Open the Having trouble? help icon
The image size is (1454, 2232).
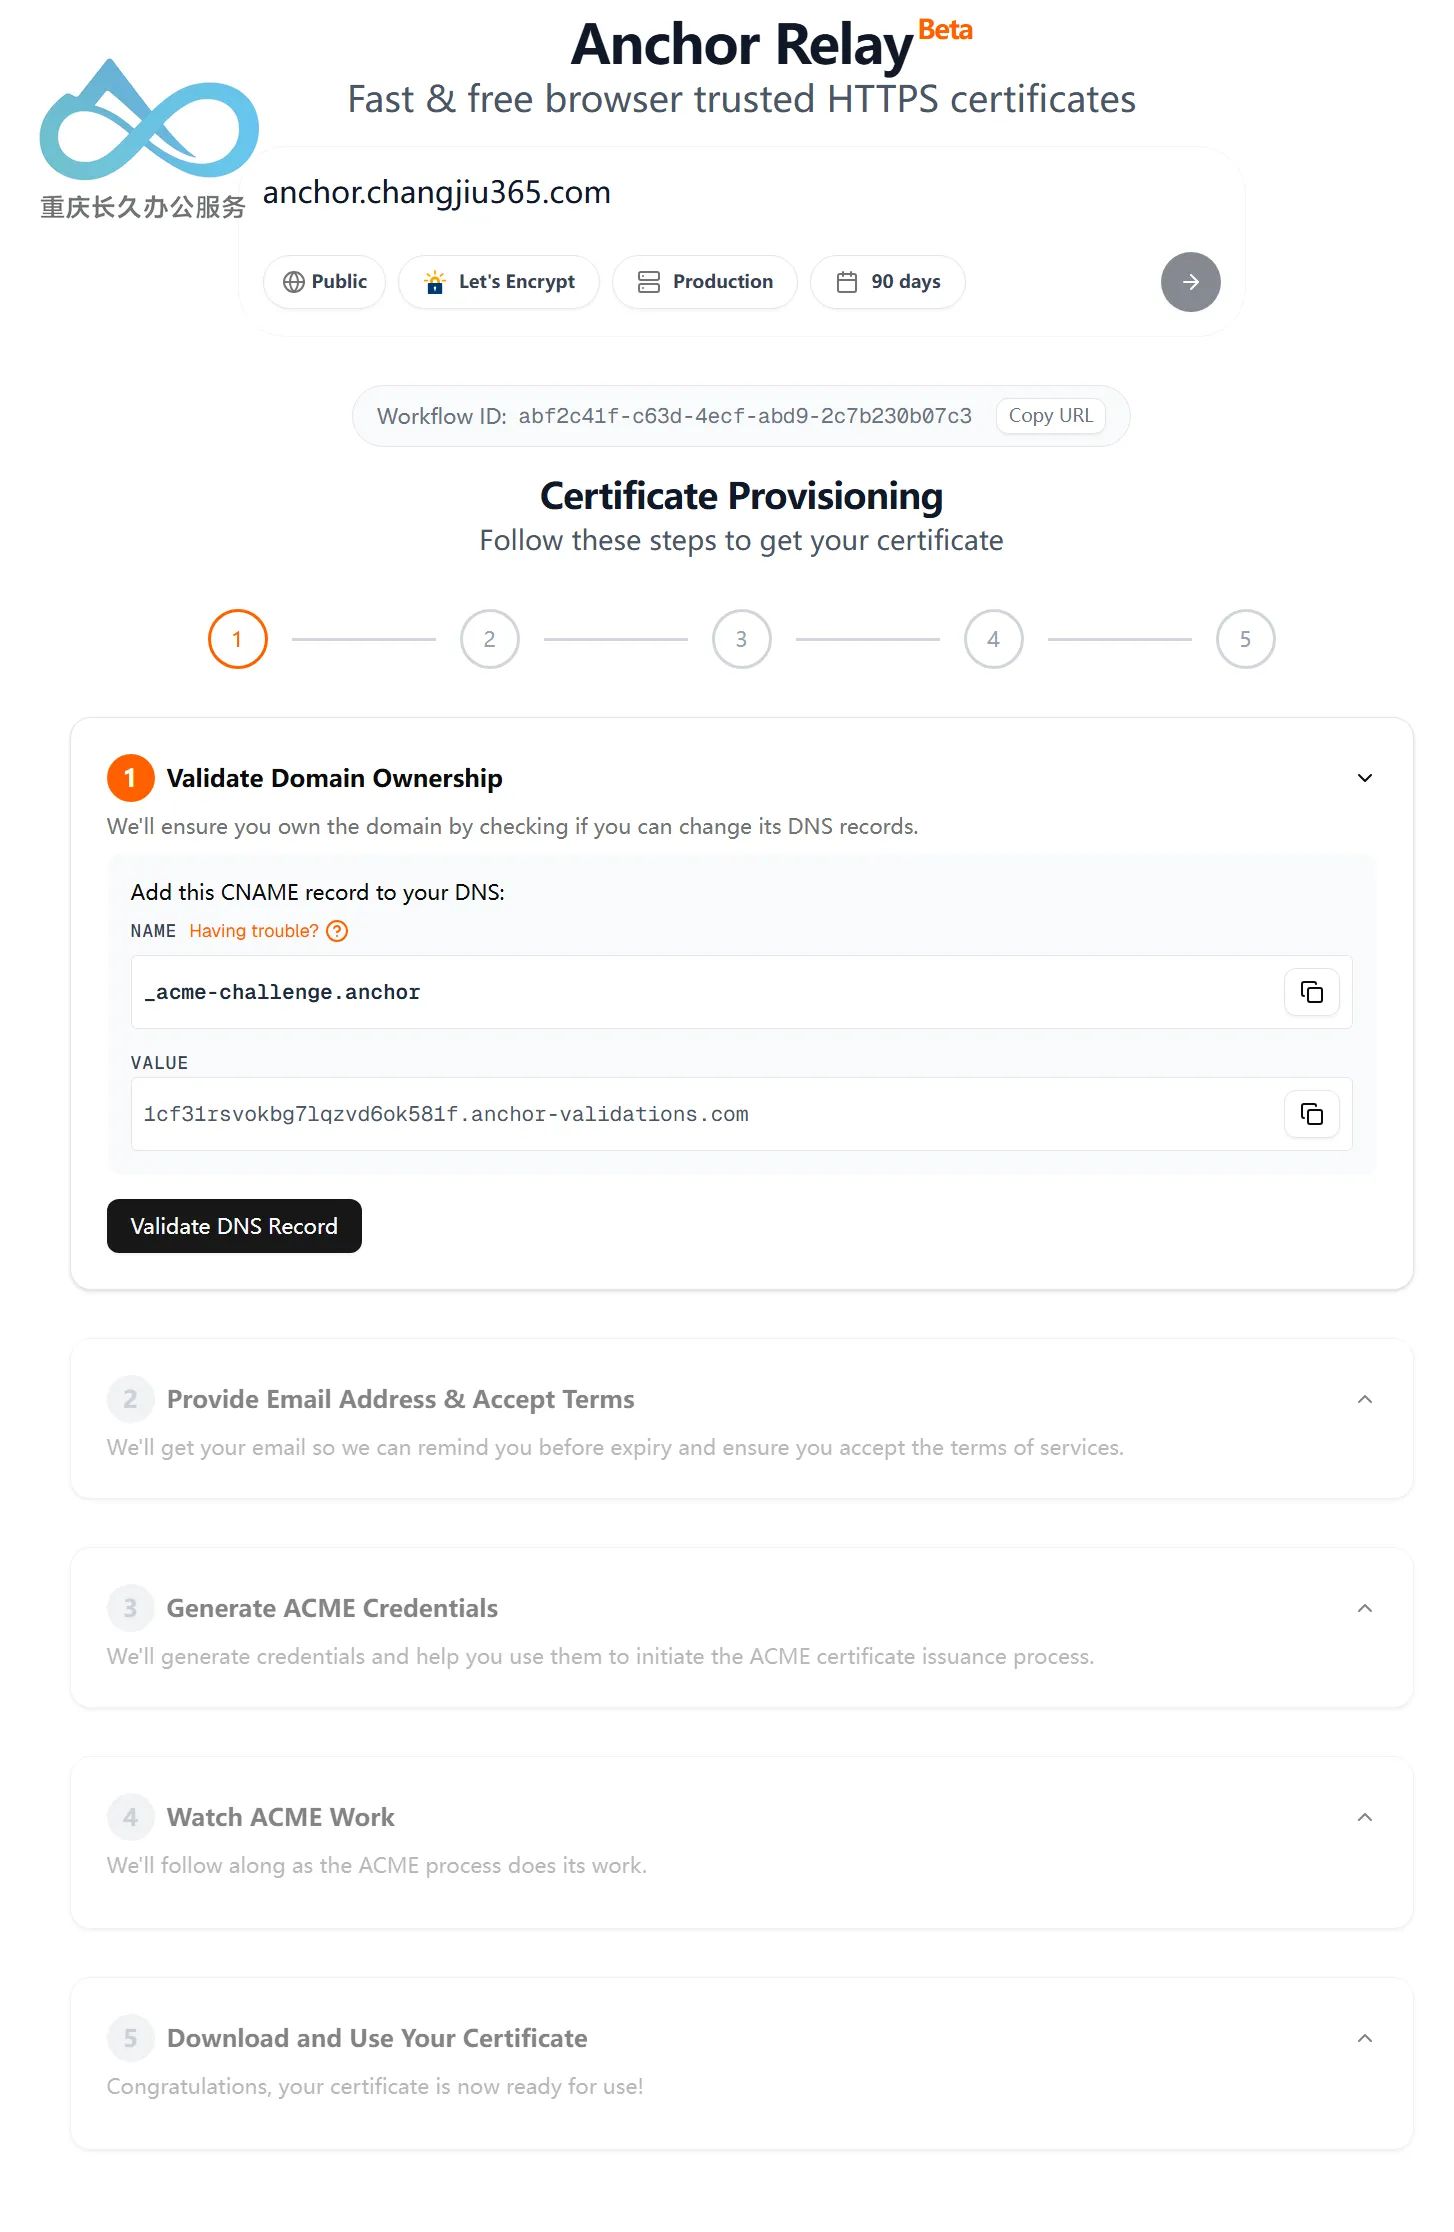pos(338,931)
